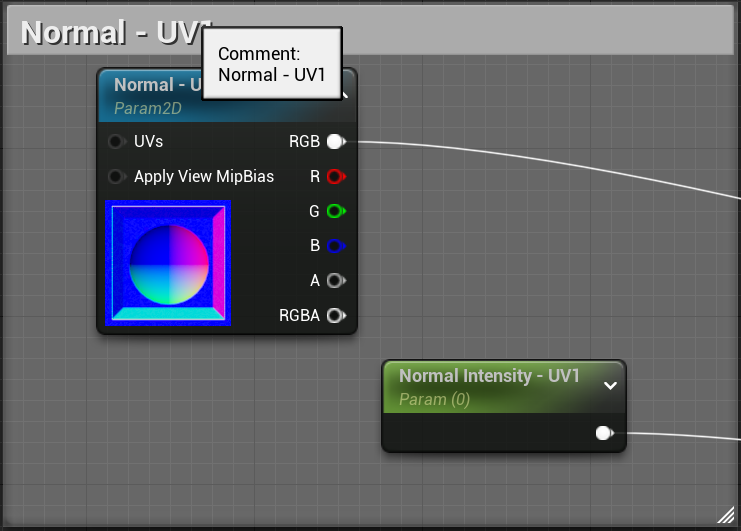
Task: Click the blue B output pin
Action: [x=334, y=246]
